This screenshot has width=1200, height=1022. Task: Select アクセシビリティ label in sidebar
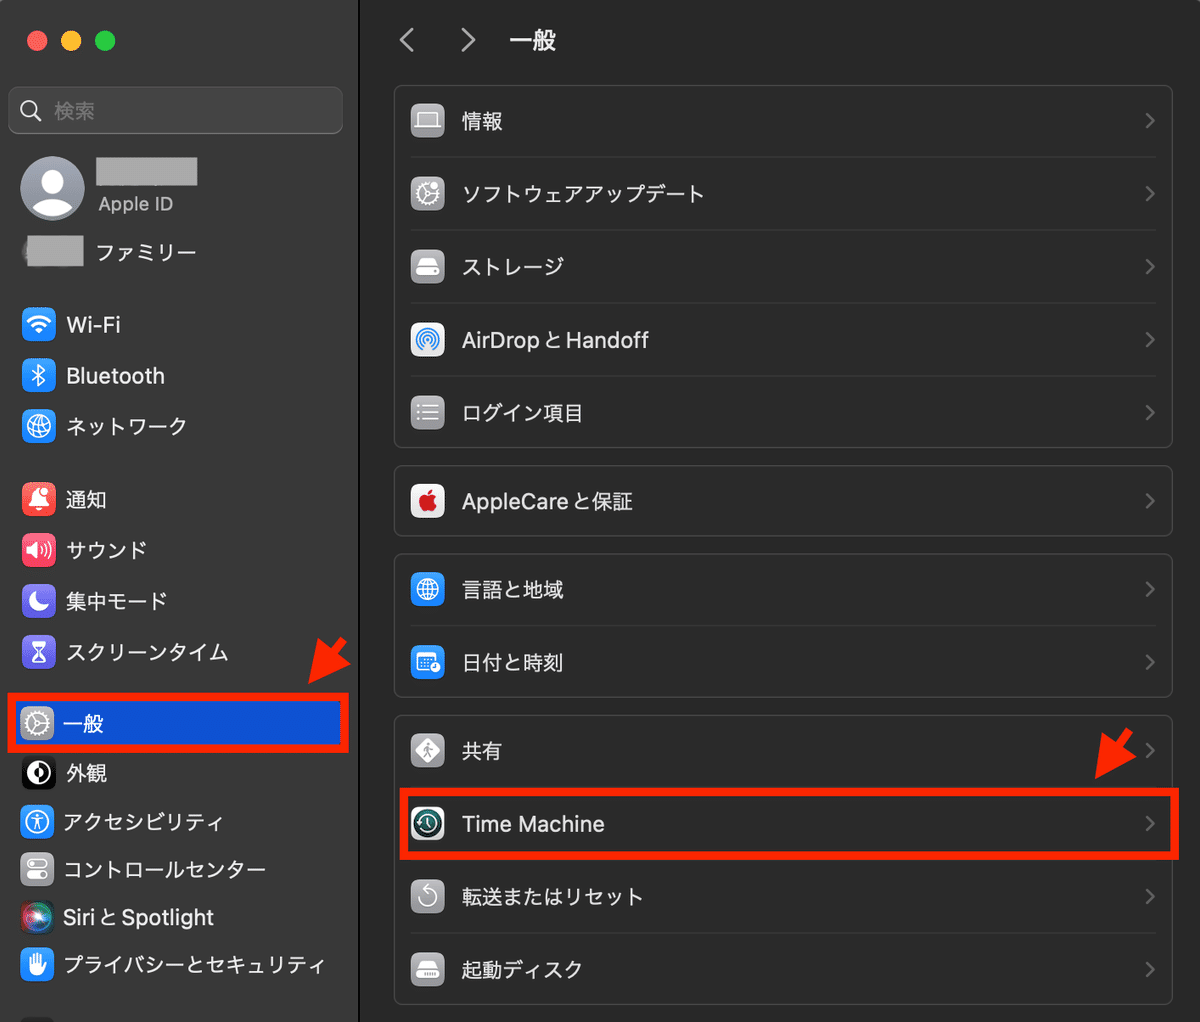(143, 822)
